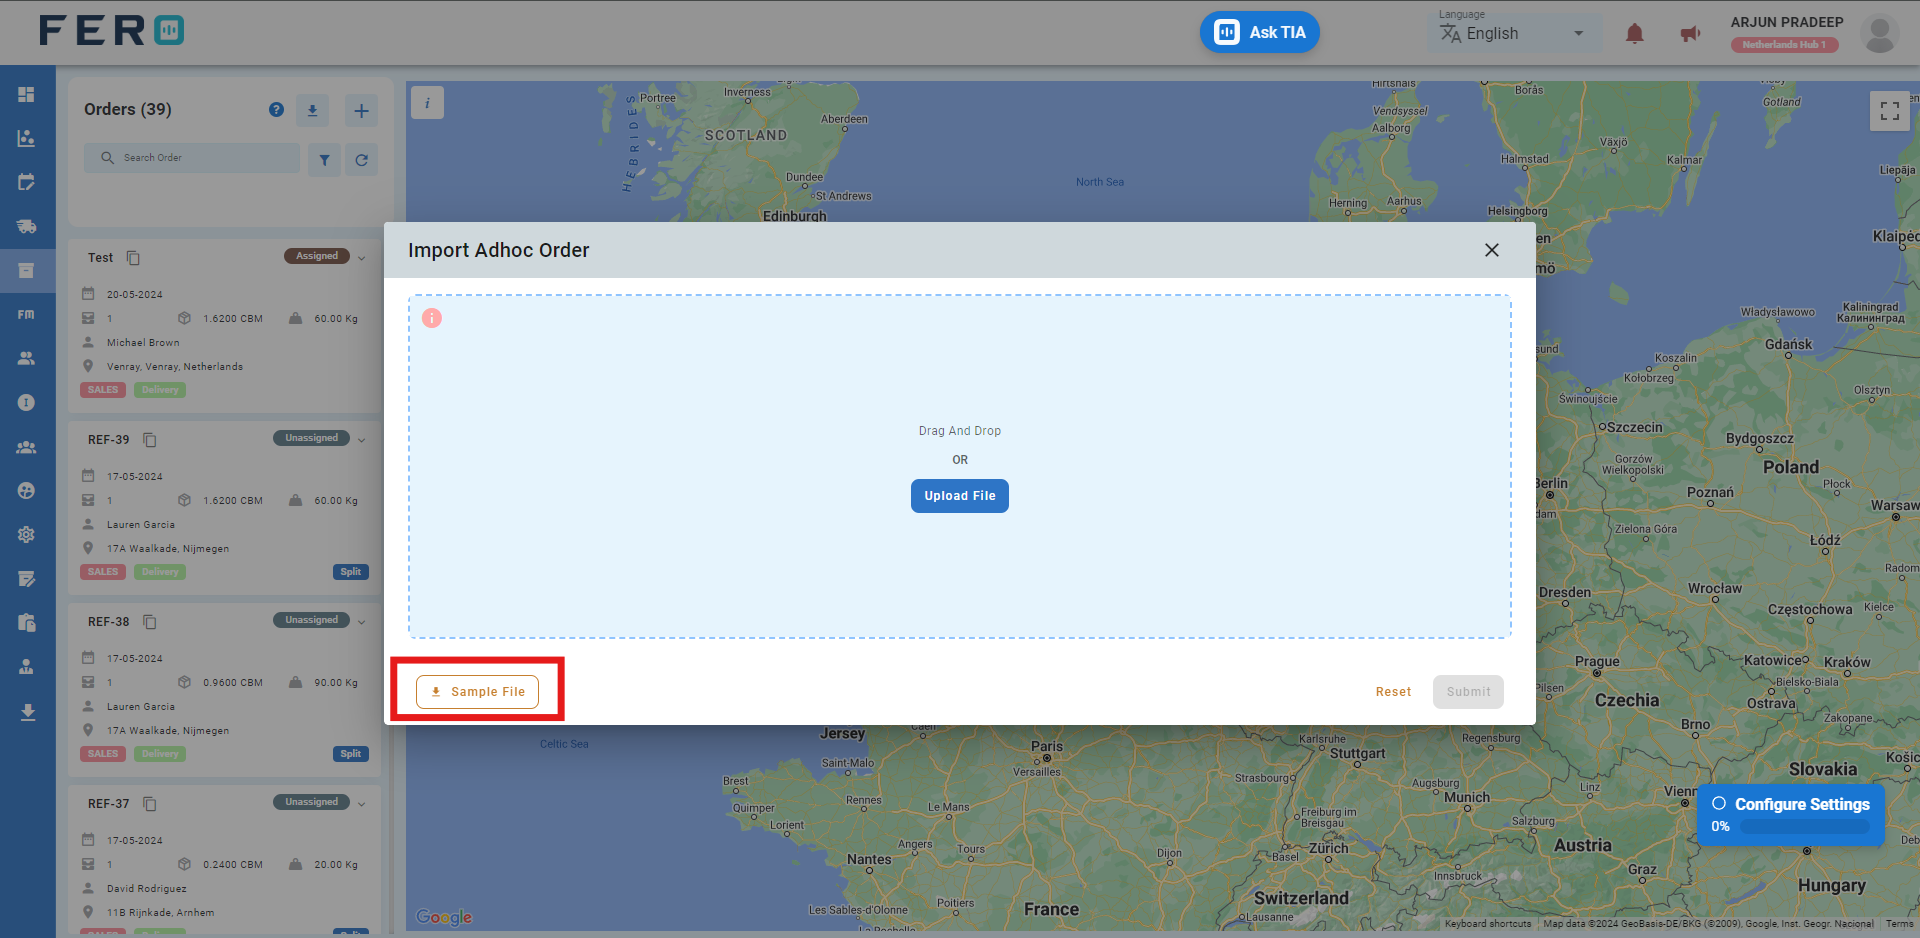The image size is (1920, 938).
Task: Close the Import Adhoc Order dialog
Action: click(1492, 250)
